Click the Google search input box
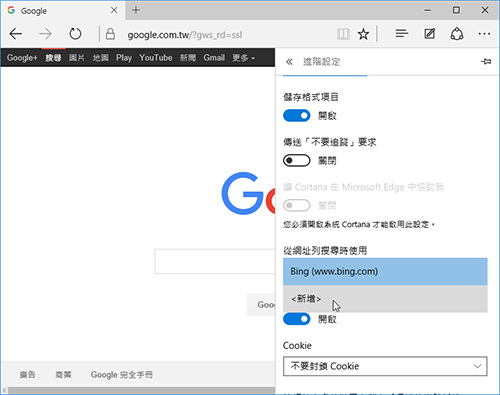Screen dimensions: 500x395 (215, 261)
